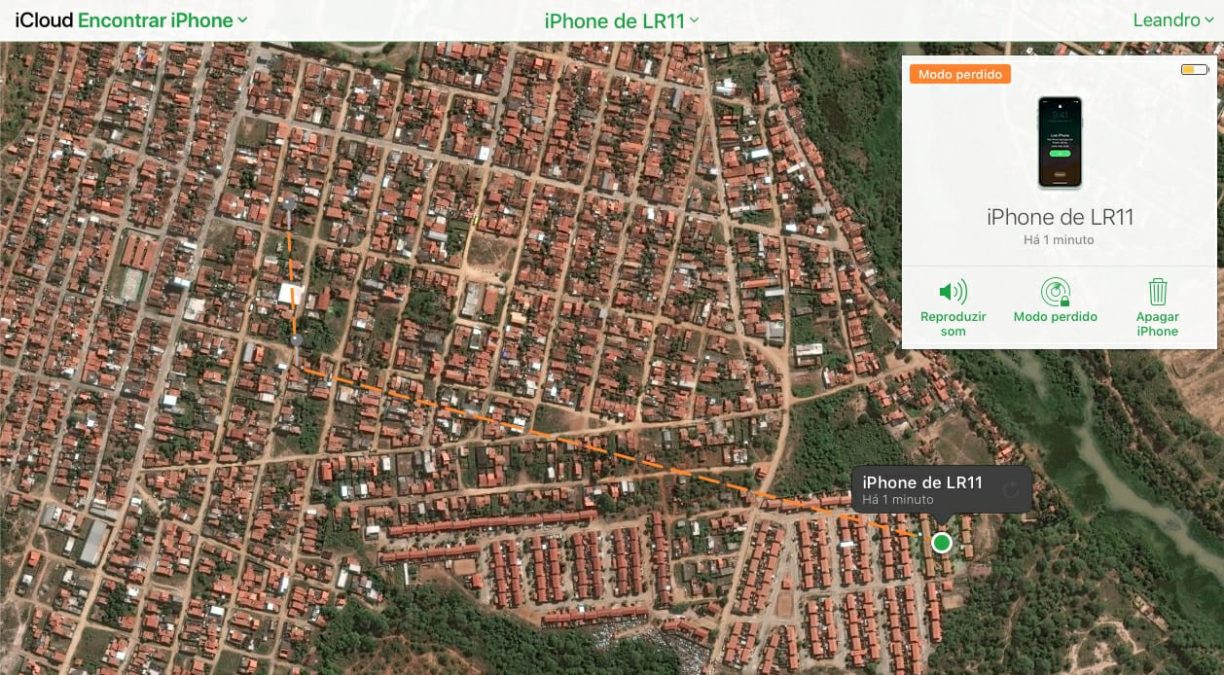Click the Reproduzir som label

(x=953, y=324)
